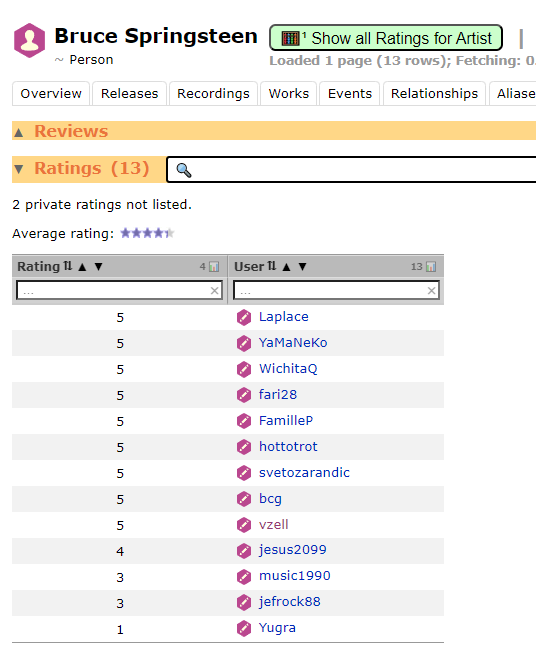
Task: Clear the User filter with its X
Action: [431, 290]
